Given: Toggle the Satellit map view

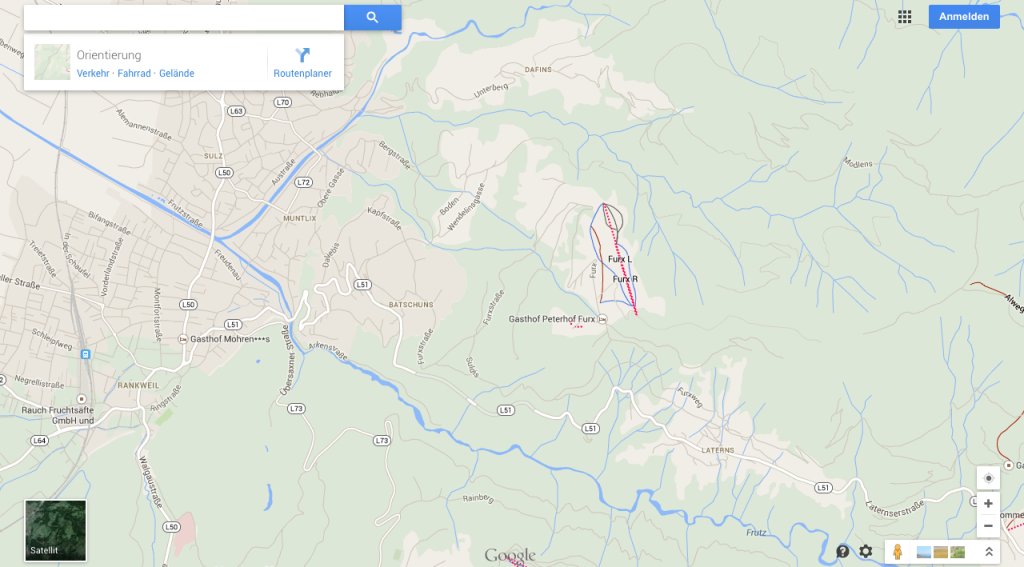Looking at the screenshot, I should (x=56, y=530).
